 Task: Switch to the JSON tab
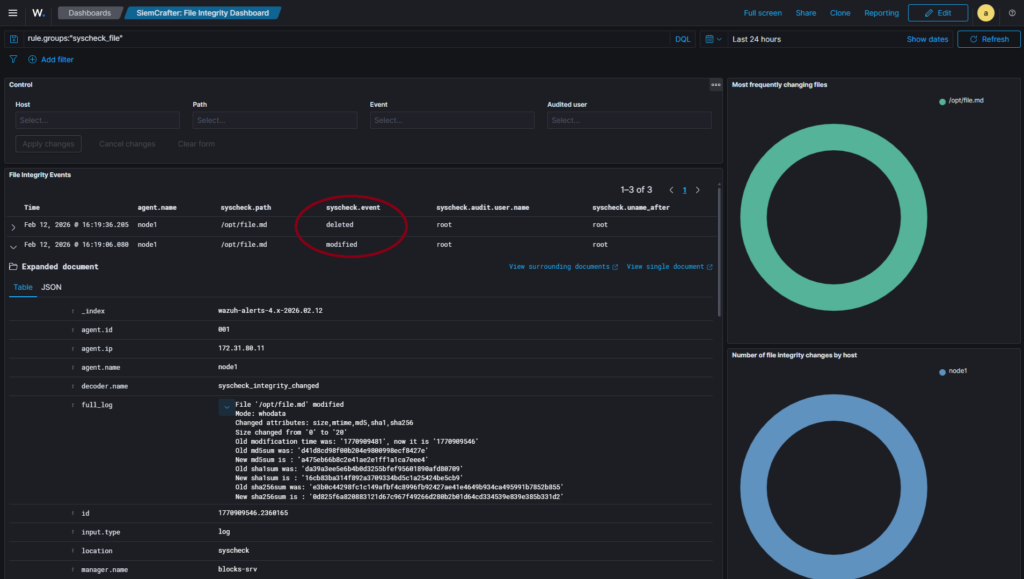tap(51, 287)
